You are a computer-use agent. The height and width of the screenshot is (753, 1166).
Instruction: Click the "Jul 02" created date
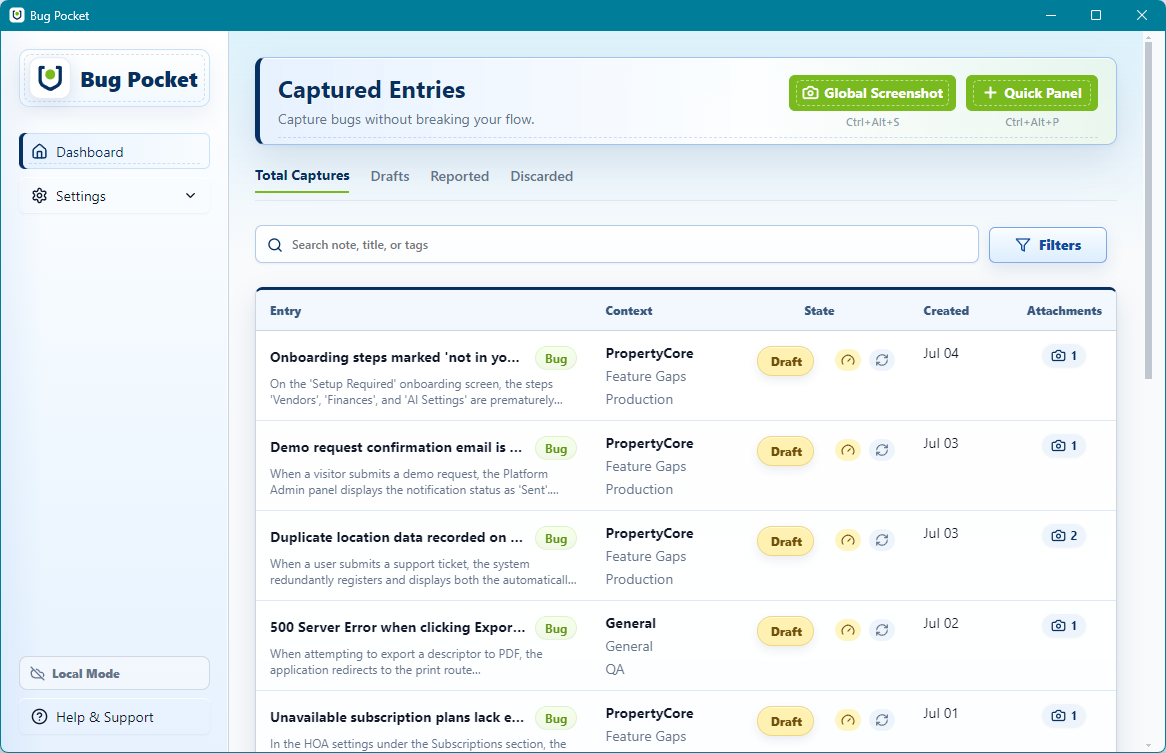941,623
